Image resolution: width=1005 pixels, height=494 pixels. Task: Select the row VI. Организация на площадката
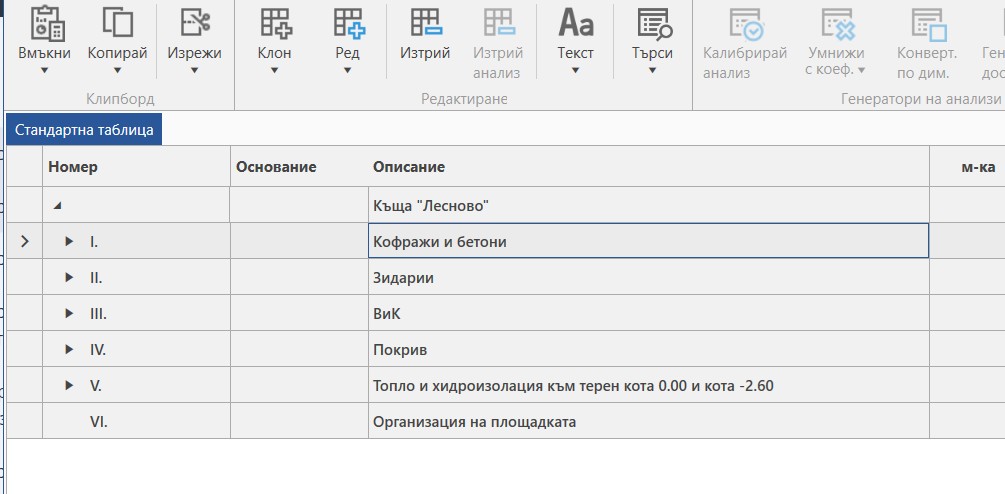tap(474, 422)
